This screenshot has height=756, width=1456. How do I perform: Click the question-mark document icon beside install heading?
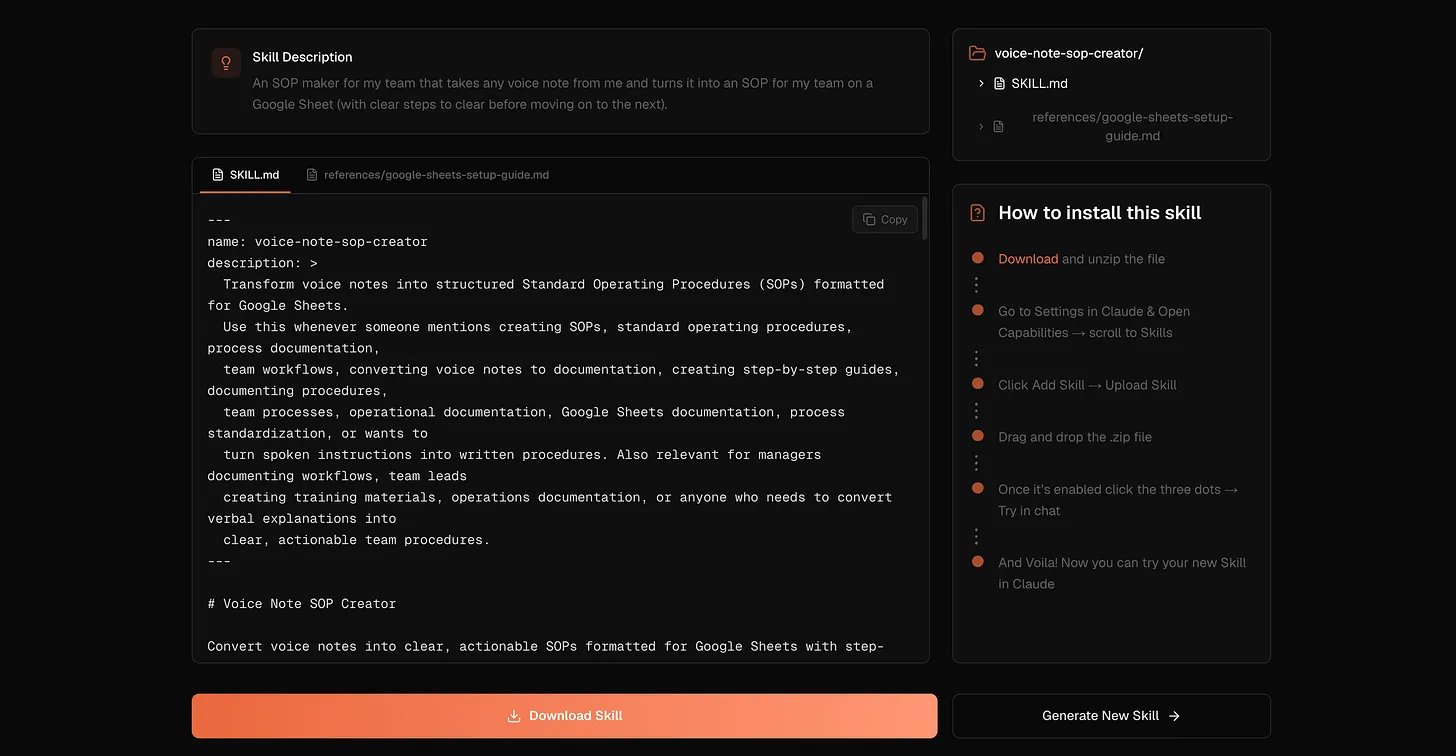tap(978, 213)
